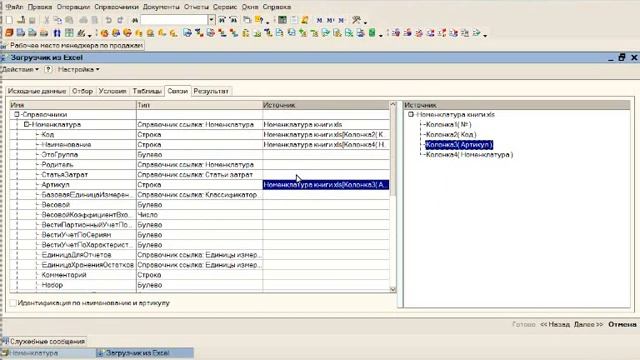This screenshot has height=360, width=640.
Task: Open the Файл menu
Action: [14, 7]
